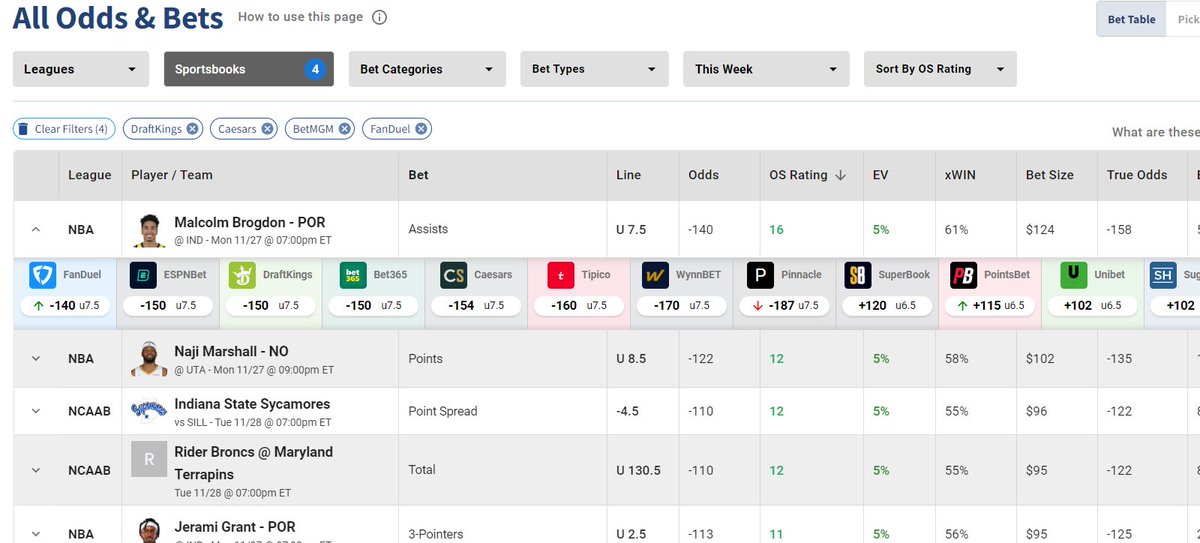Click Malcolm Brogdon's player photo
Viewport: 1200px width, 543px height.
pos(149,230)
